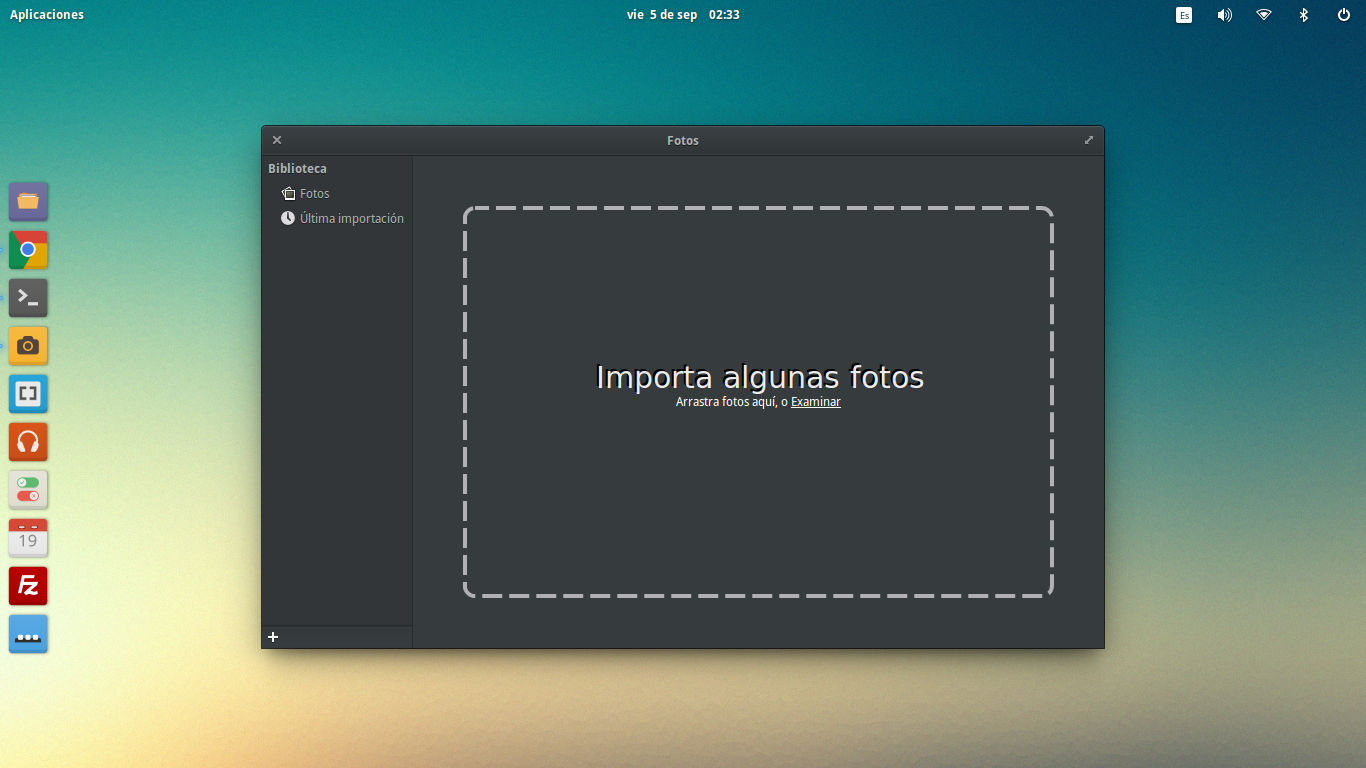Click the Bluetooth indicator icon
The width and height of the screenshot is (1366, 768).
pyautogui.click(x=1304, y=15)
